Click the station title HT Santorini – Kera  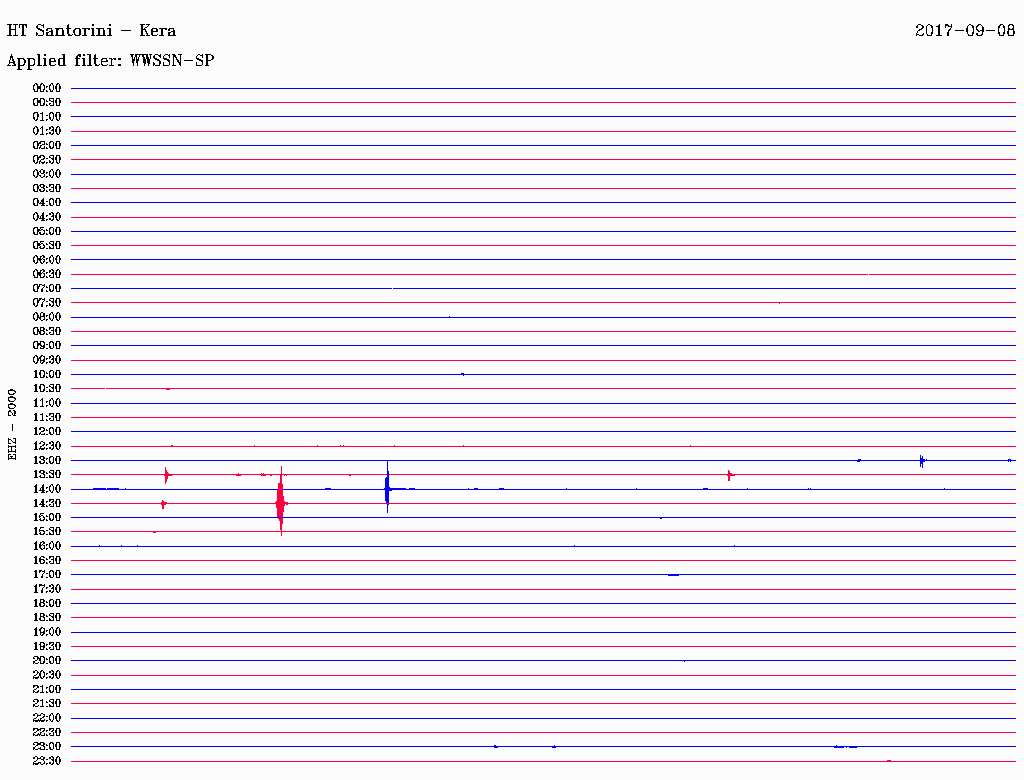click(x=91, y=31)
